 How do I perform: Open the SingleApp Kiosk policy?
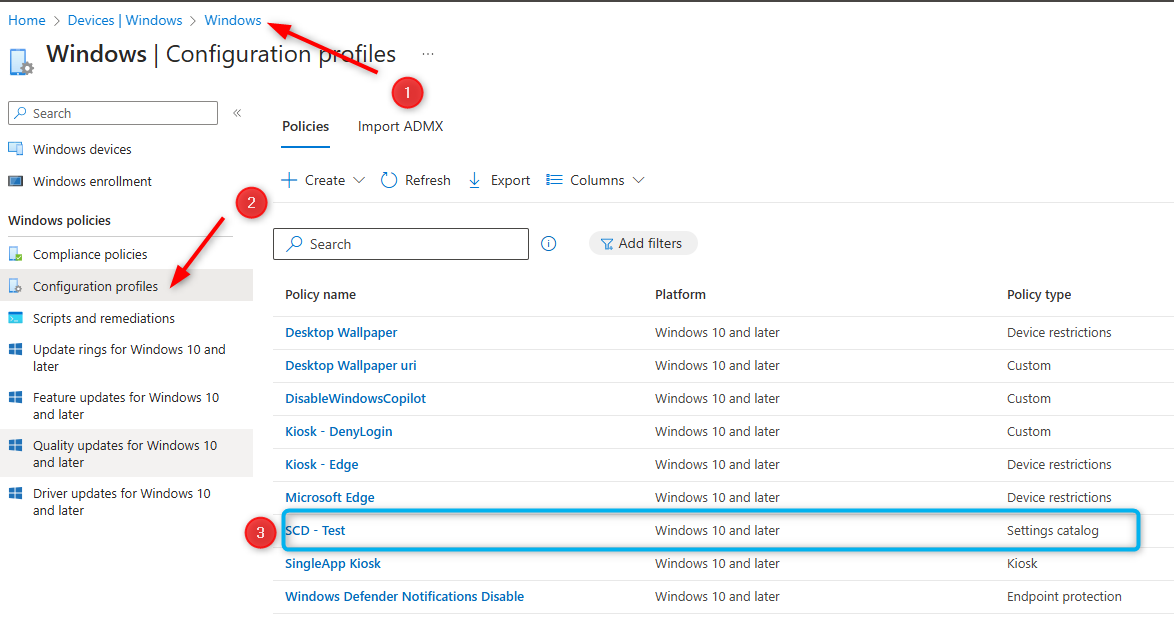pos(333,563)
